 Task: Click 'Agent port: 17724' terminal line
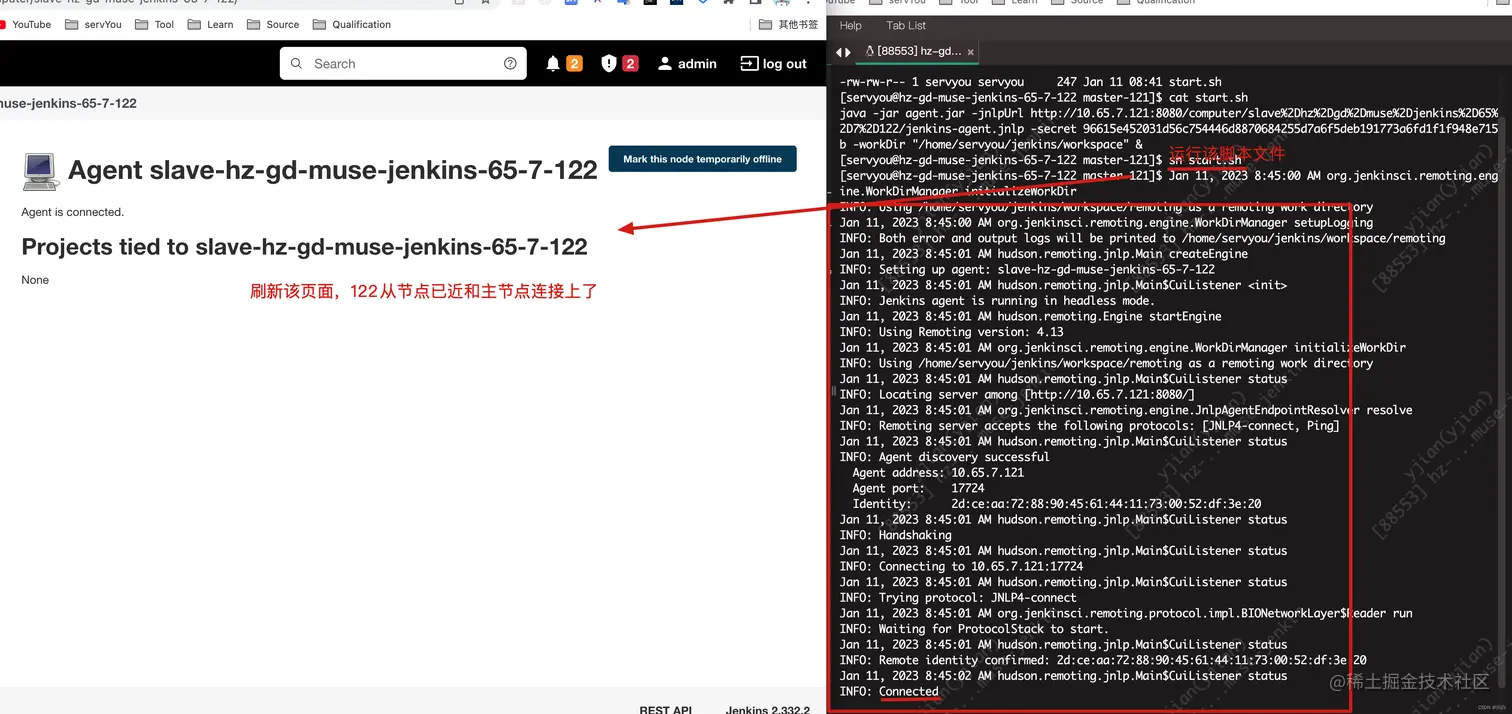(918, 488)
